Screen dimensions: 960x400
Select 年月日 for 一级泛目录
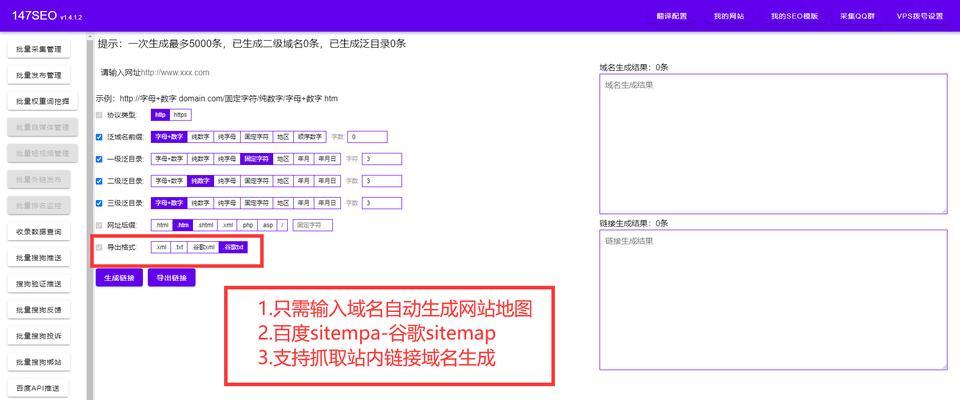(x=326, y=159)
